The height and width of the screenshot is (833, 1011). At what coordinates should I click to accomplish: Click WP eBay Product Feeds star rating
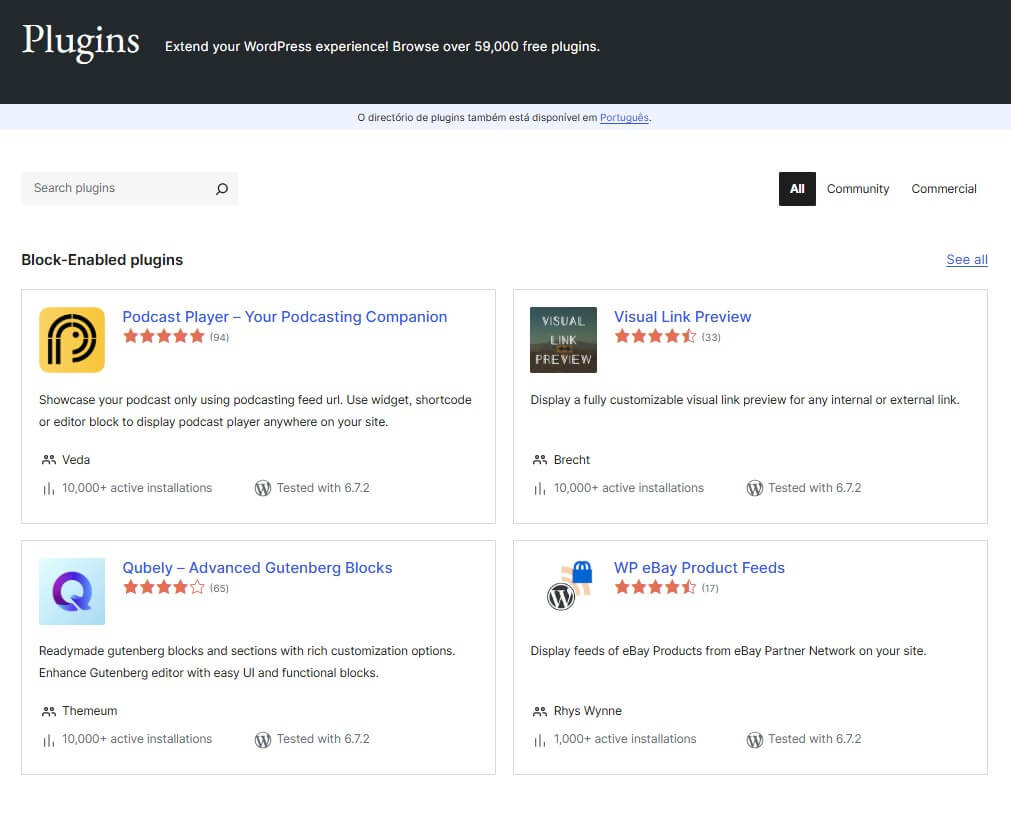click(655, 587)
